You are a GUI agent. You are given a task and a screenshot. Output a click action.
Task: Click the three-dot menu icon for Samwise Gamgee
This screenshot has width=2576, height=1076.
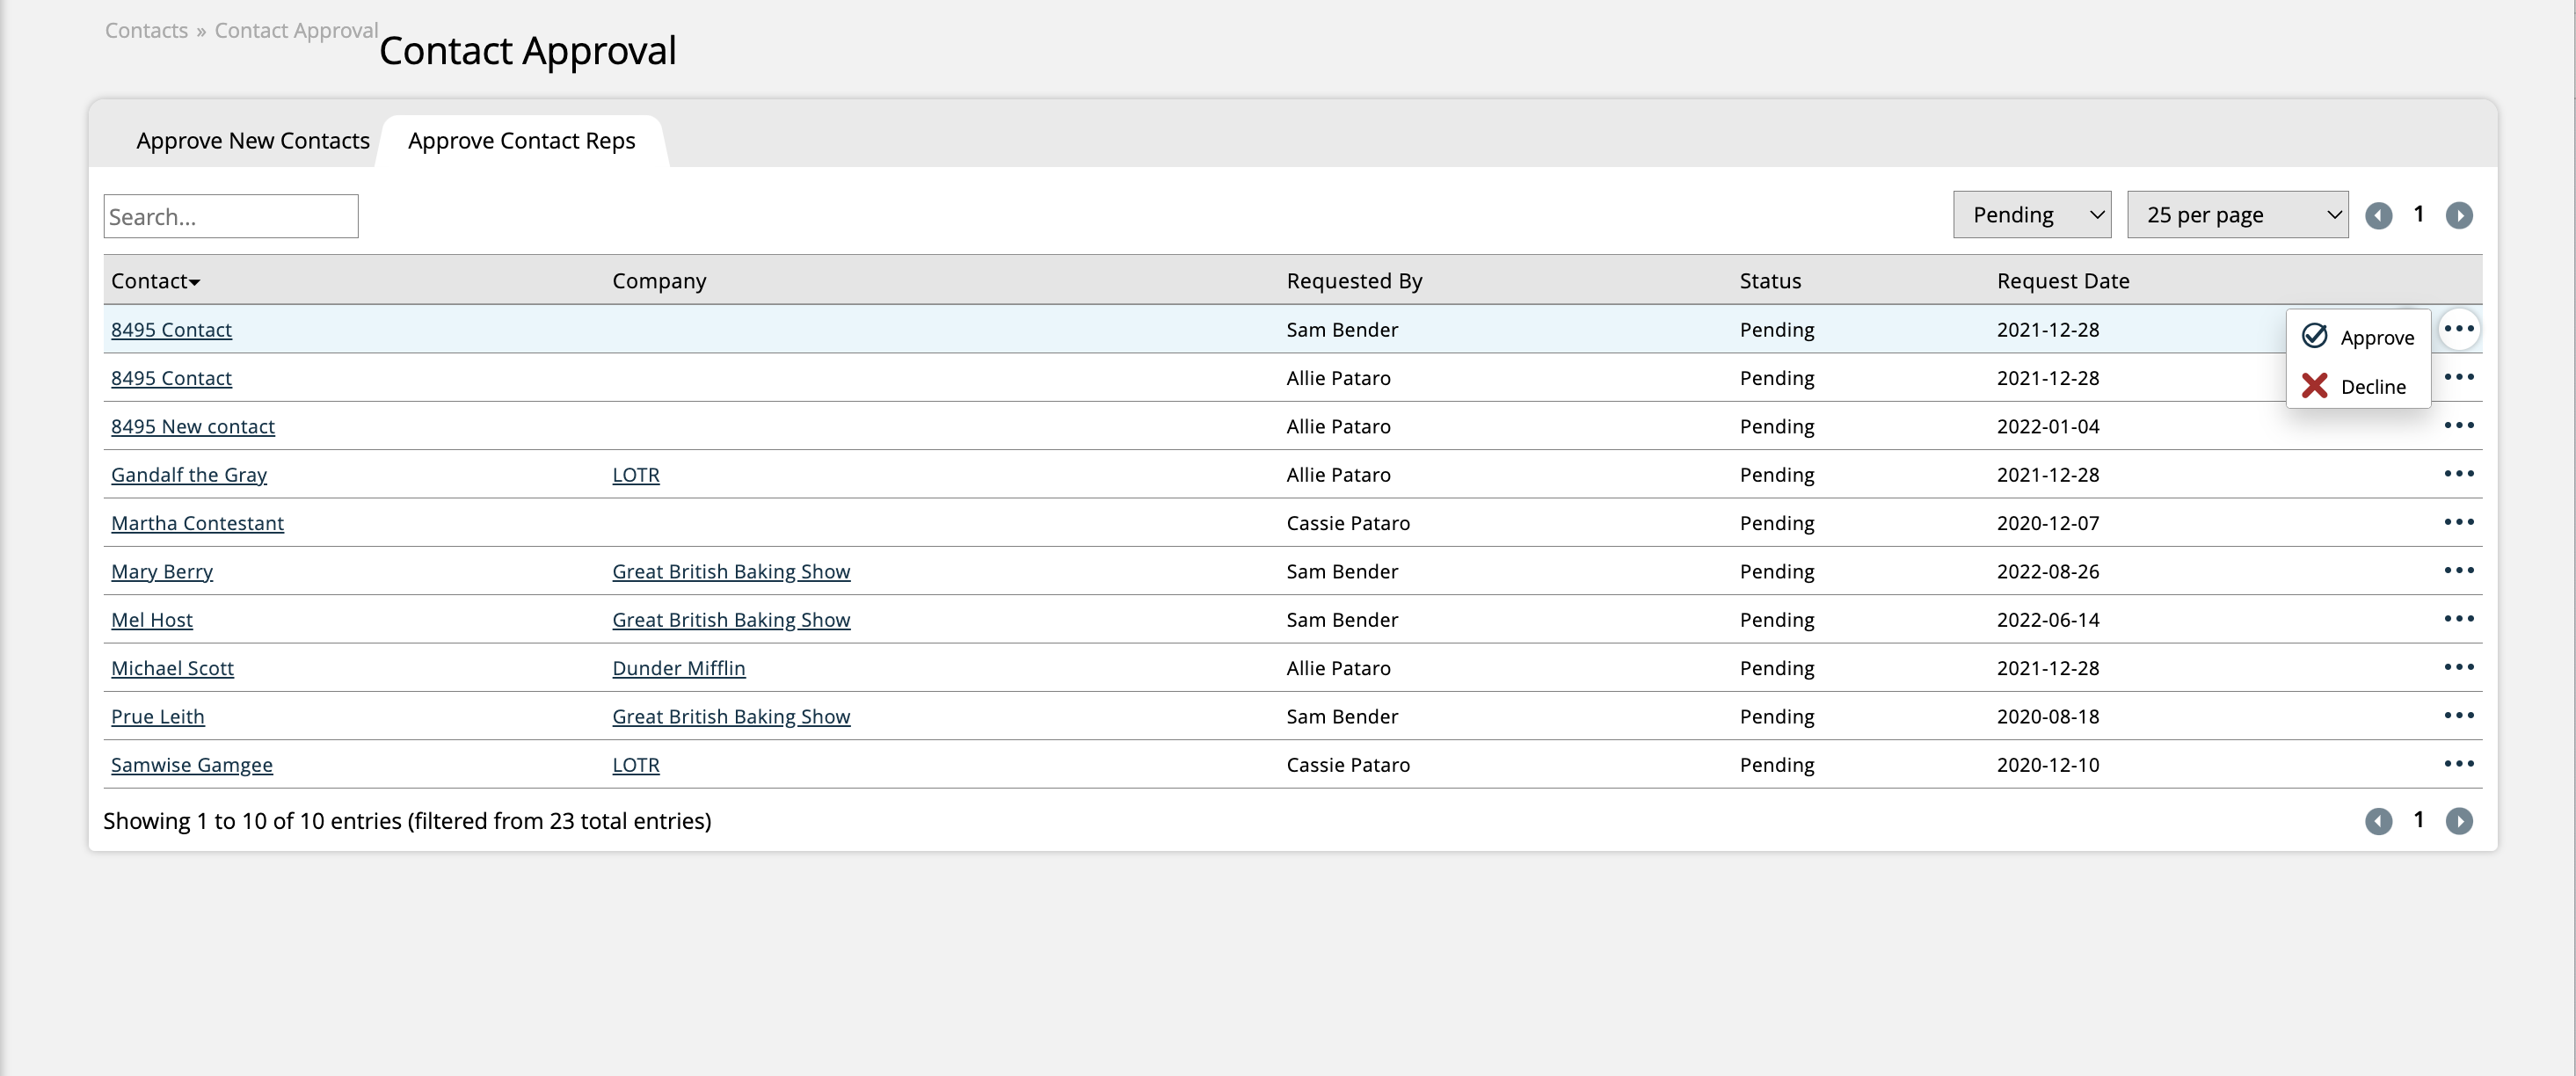[2459, 762]
